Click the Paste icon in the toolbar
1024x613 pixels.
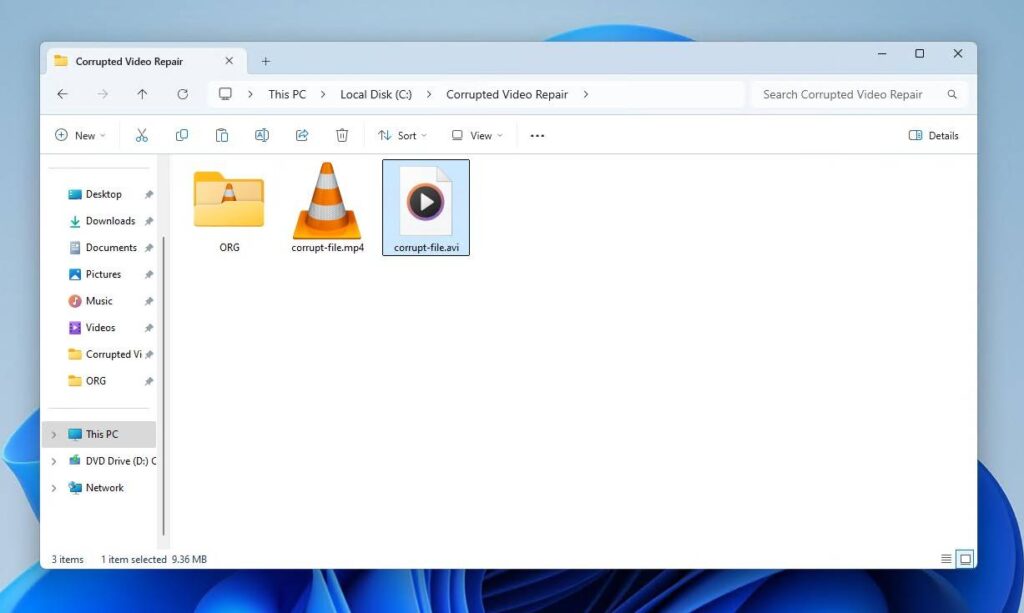click(222, 135)
